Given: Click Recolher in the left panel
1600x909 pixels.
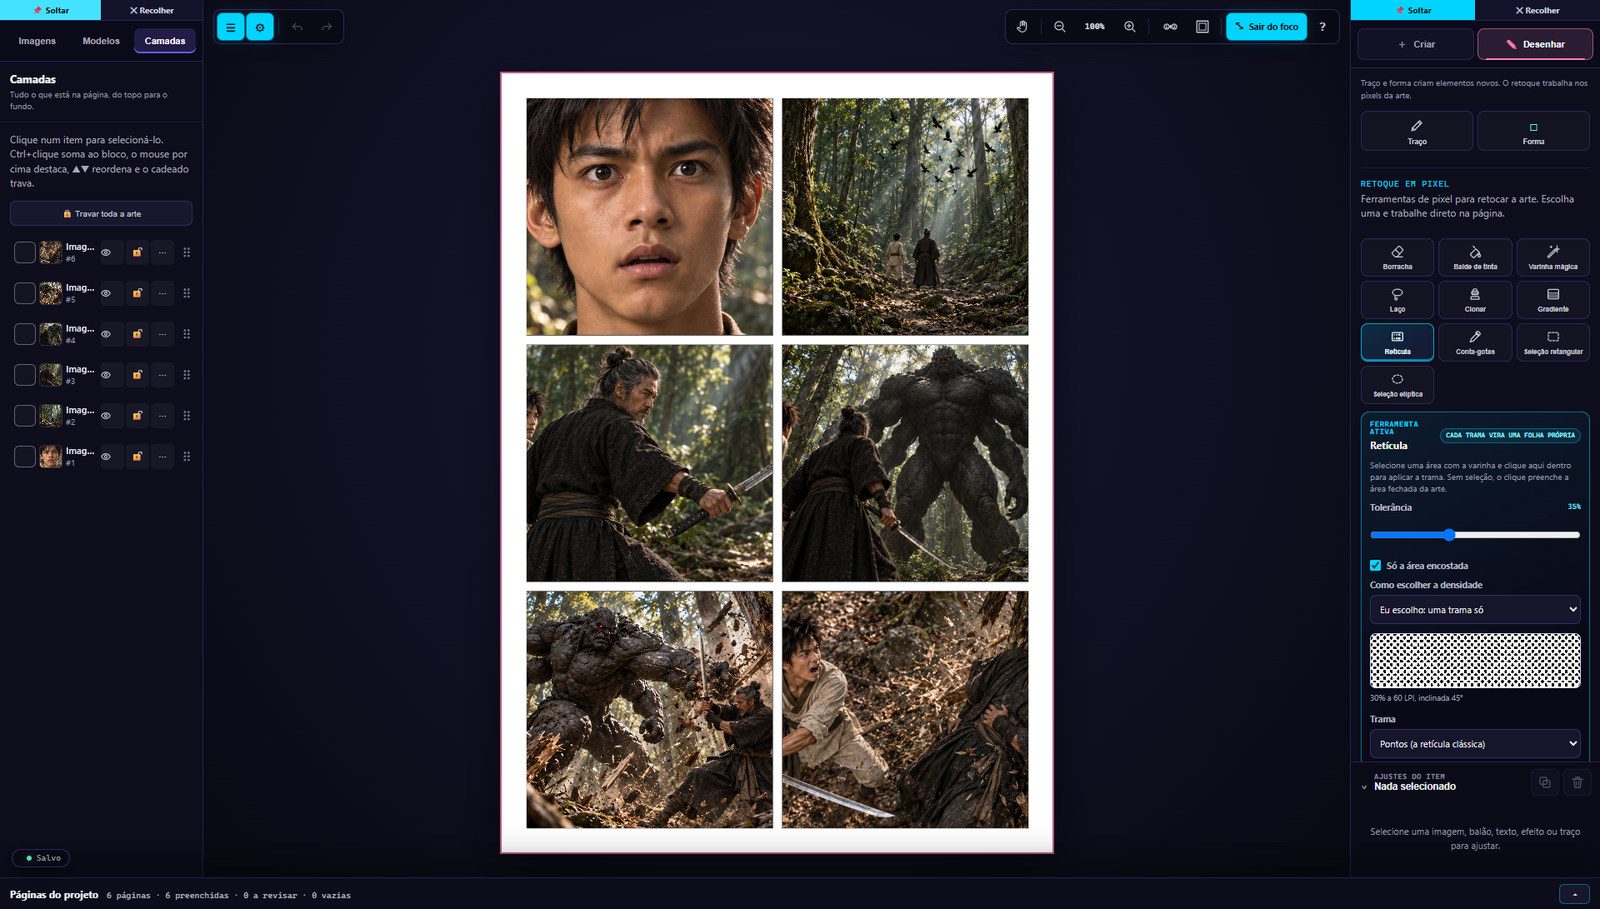Looking at the screenshot, I should (x=152, y=10).
